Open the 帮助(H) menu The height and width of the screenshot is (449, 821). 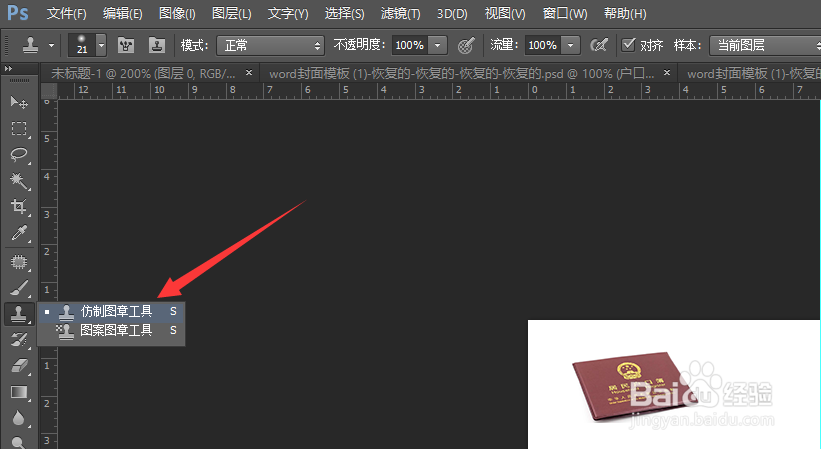625,13
